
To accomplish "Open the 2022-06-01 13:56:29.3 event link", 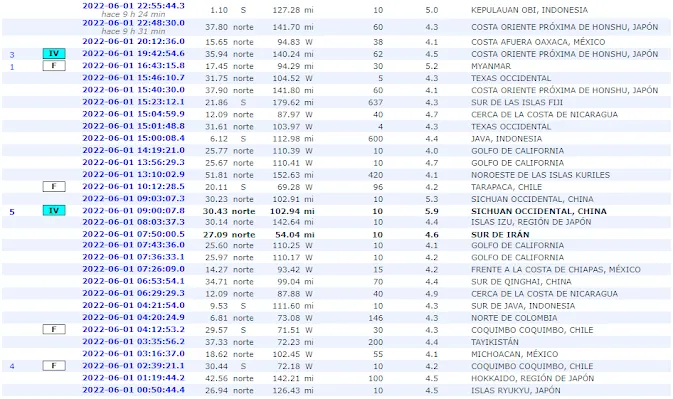I will (133, 162).
